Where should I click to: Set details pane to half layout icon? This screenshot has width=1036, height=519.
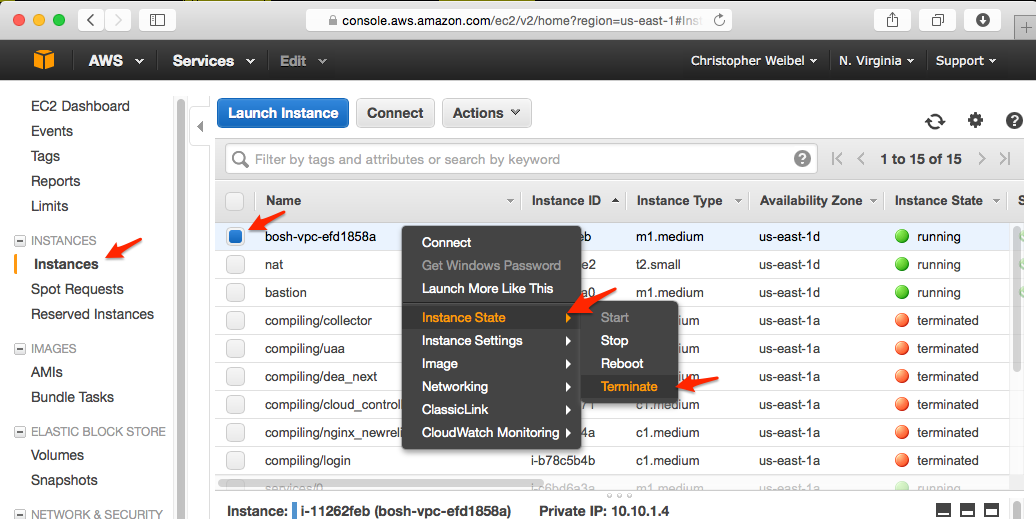pos(967,510)
